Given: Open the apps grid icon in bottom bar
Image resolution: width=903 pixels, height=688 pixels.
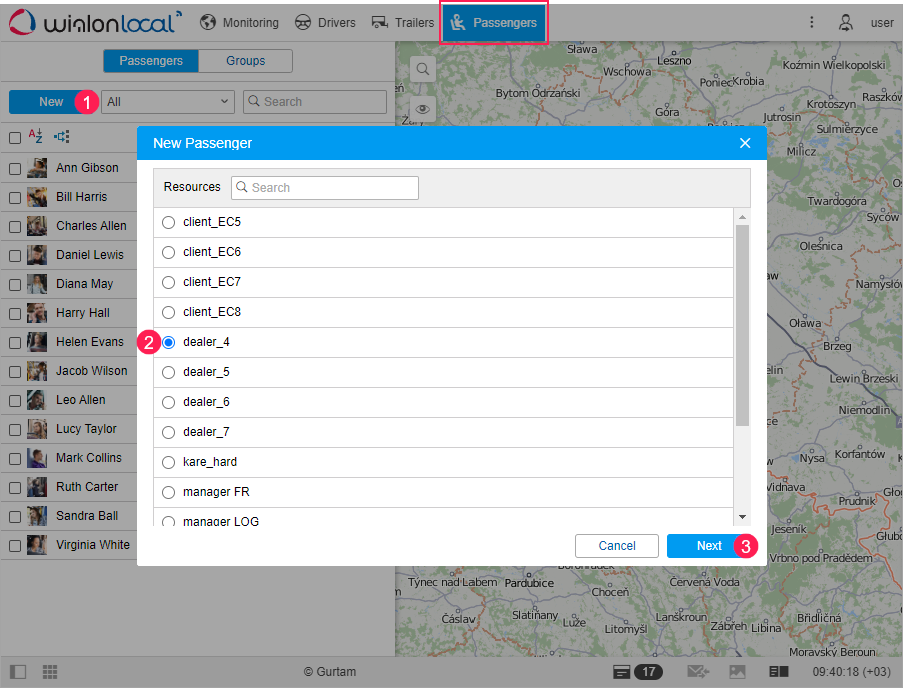Looking at the screenshot, I should point(50,671).
